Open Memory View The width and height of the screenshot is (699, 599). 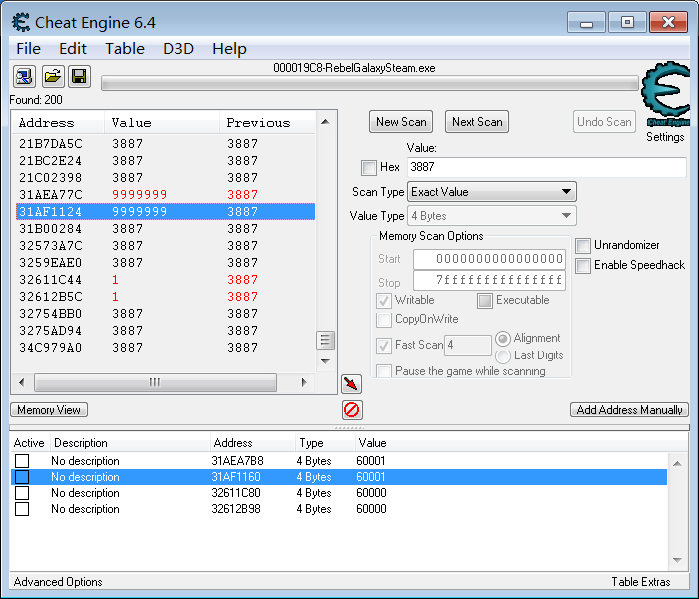tap(49, 410)
